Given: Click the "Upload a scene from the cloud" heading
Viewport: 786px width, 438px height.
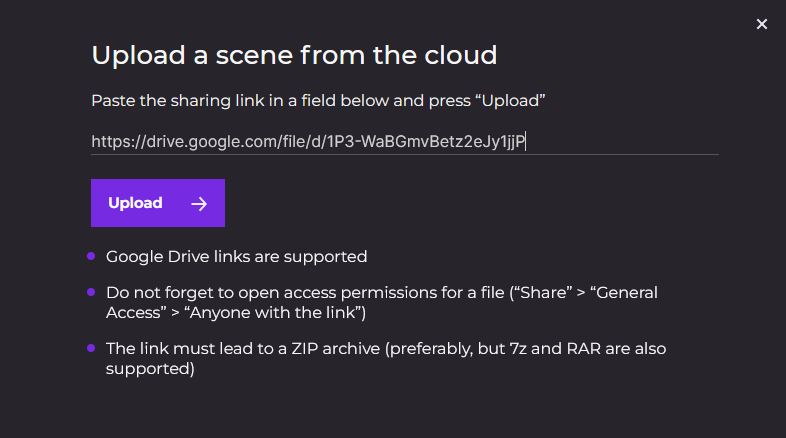Looking at the screenshot, I should [x=294, y=54].
